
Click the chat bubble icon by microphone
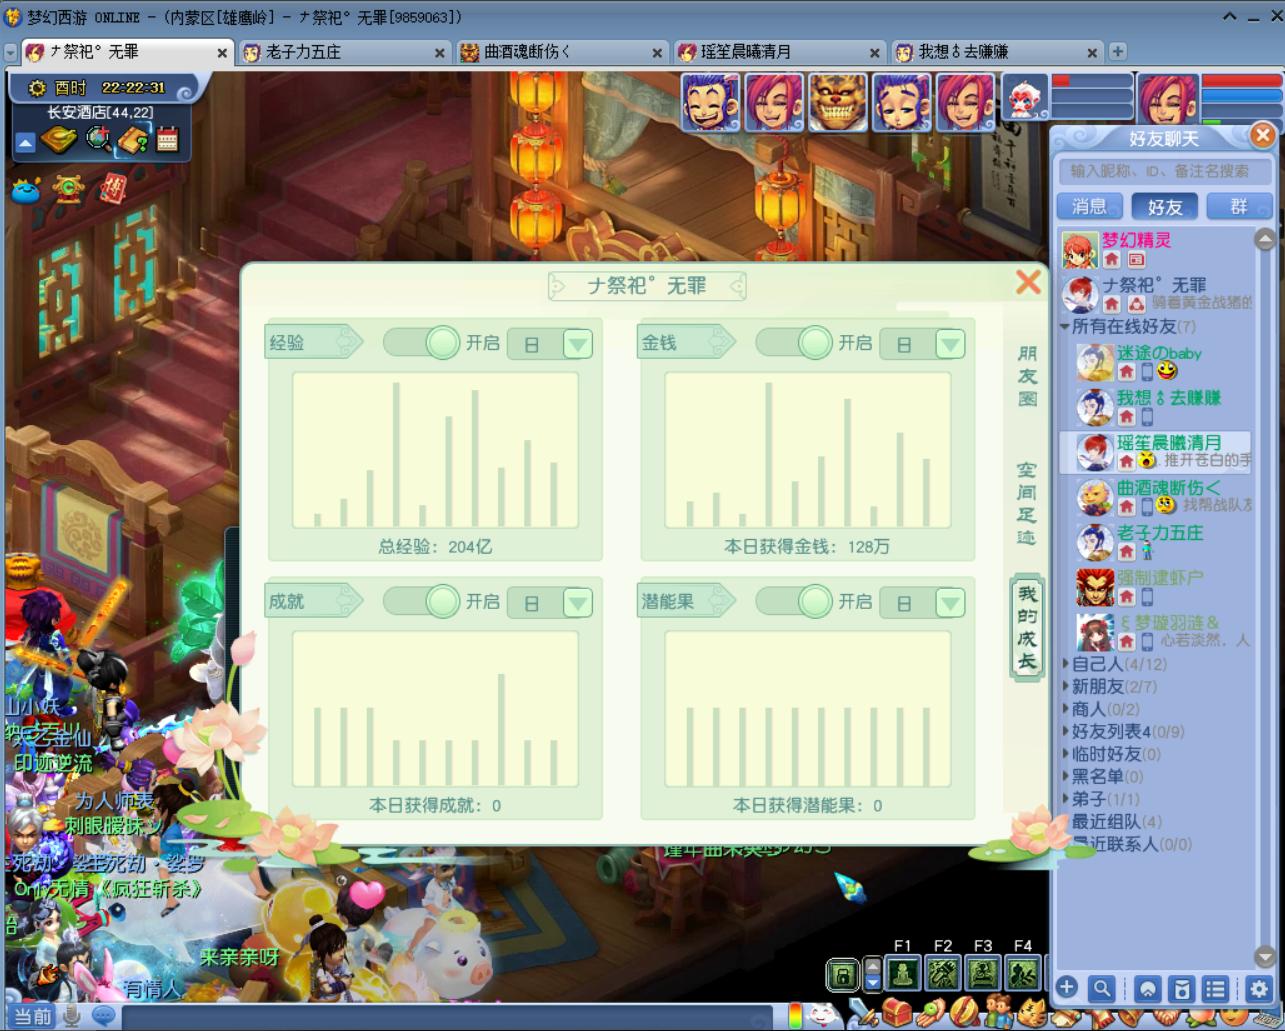point(103,1016)
